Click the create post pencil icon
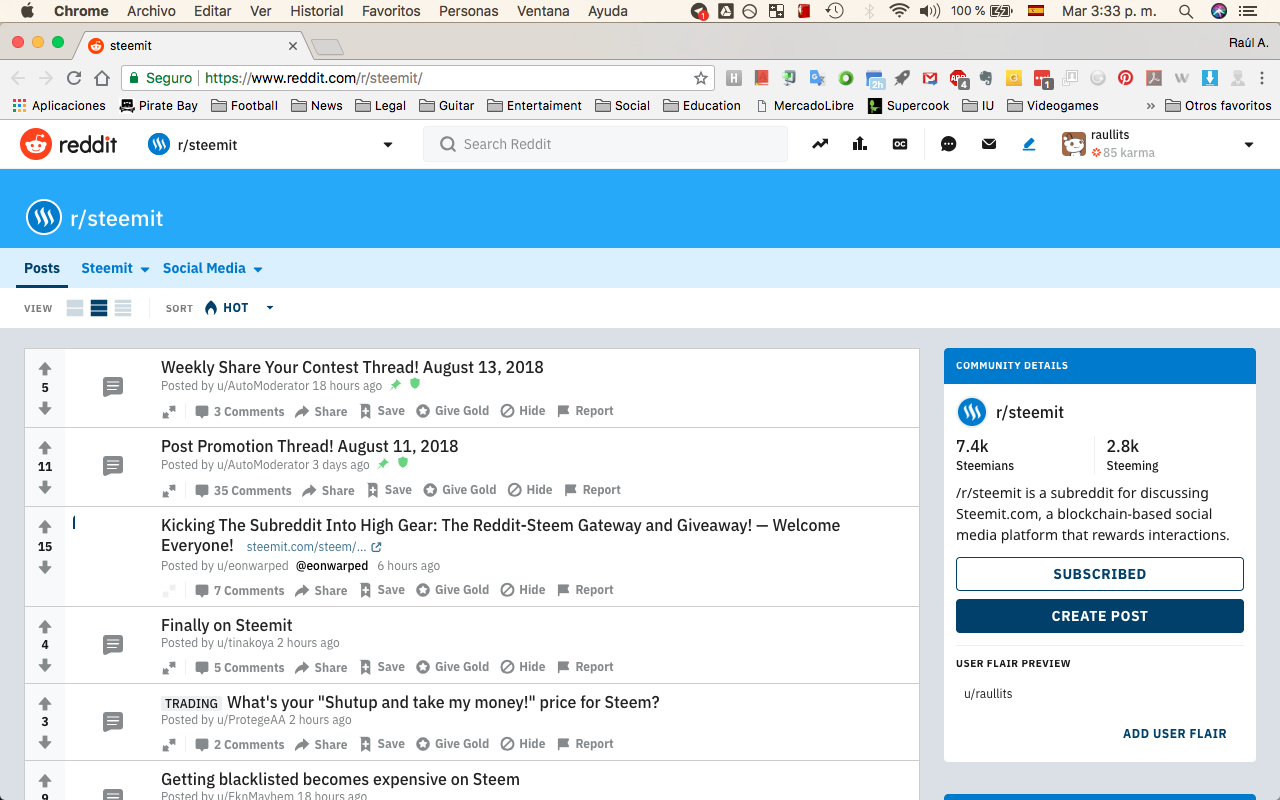1280x800 pixels. point(1029,144)
